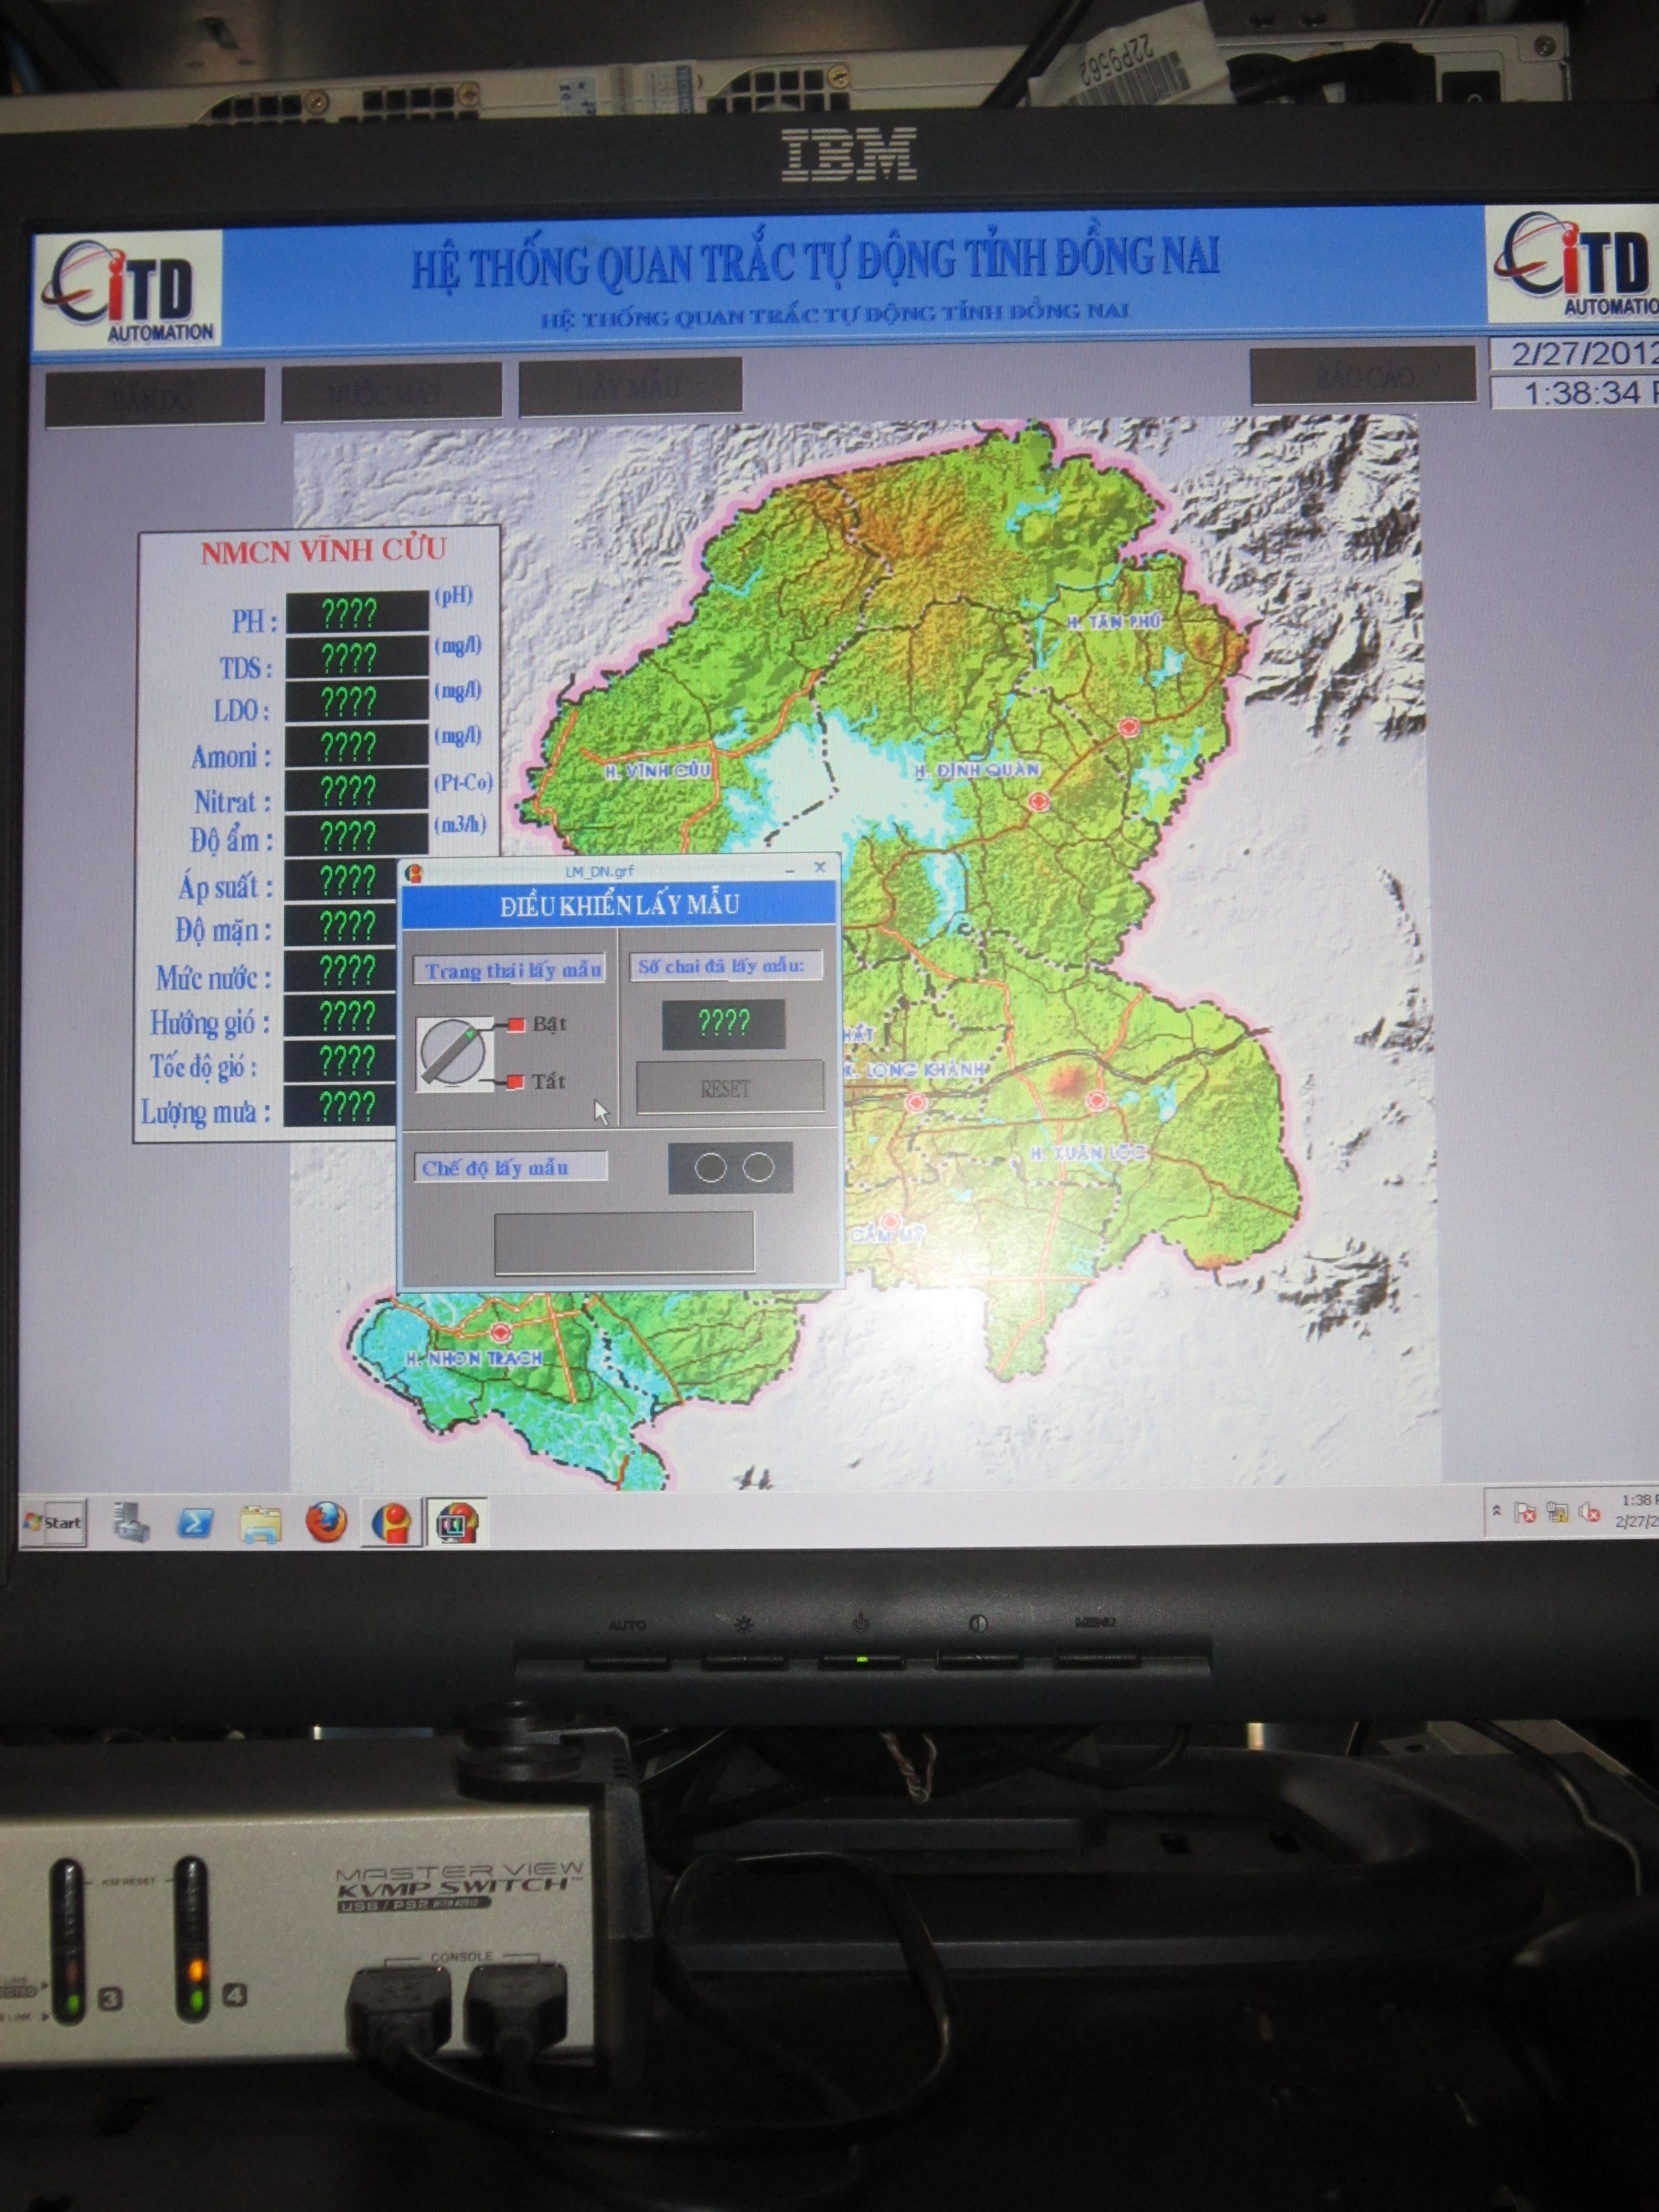
Task: Open the Windows Start menu
Action: [54, 1522]
